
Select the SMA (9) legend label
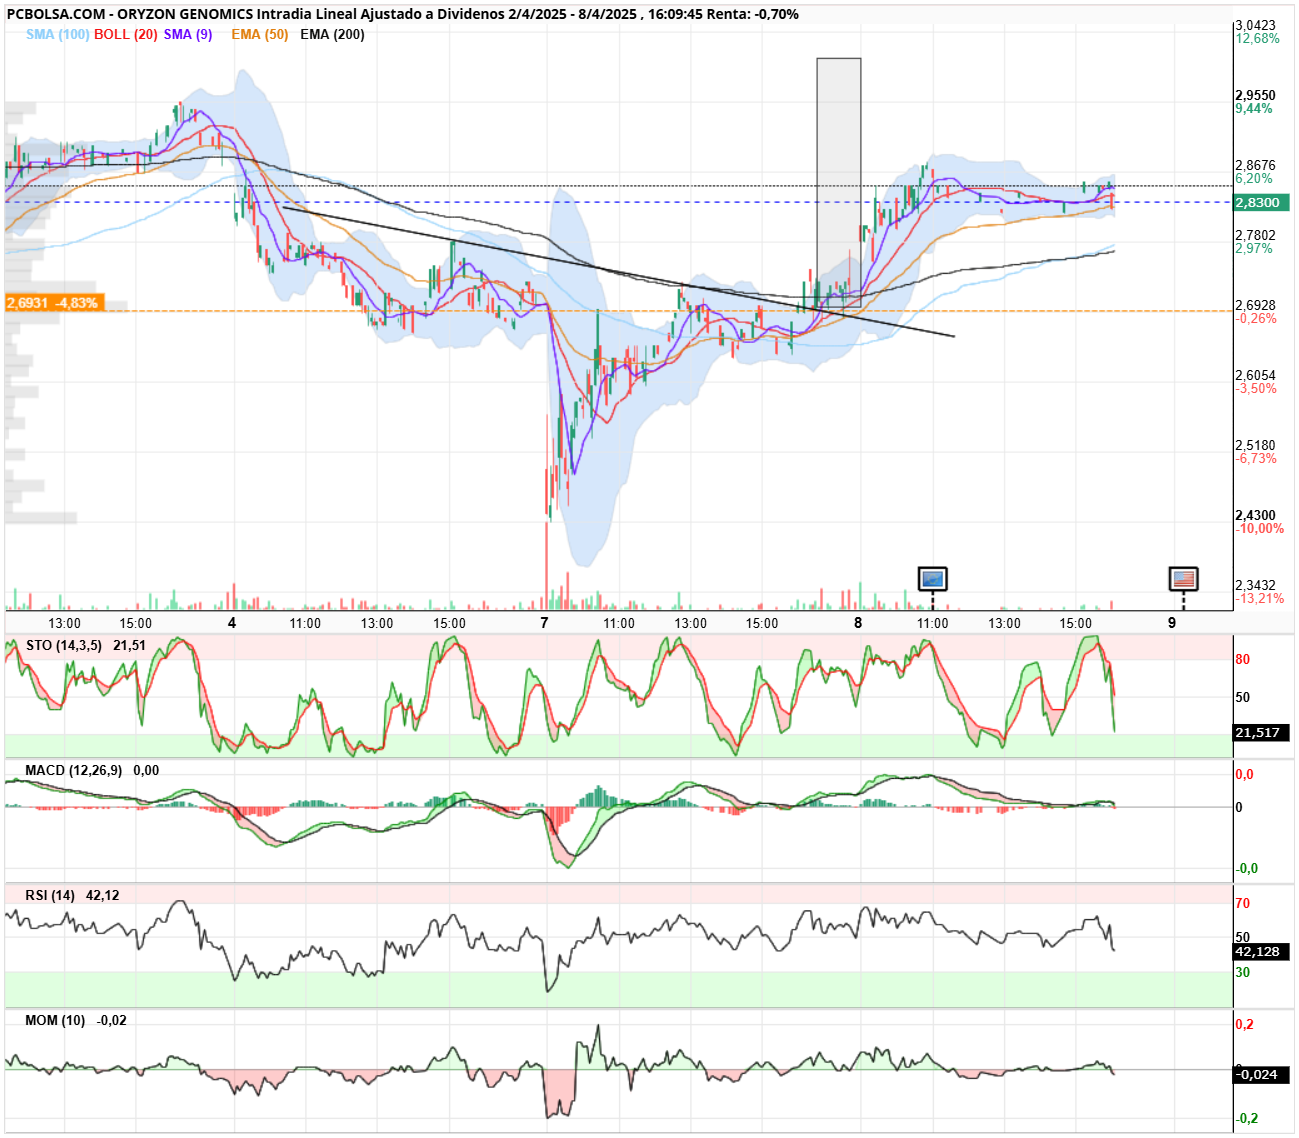pos(188,34)
